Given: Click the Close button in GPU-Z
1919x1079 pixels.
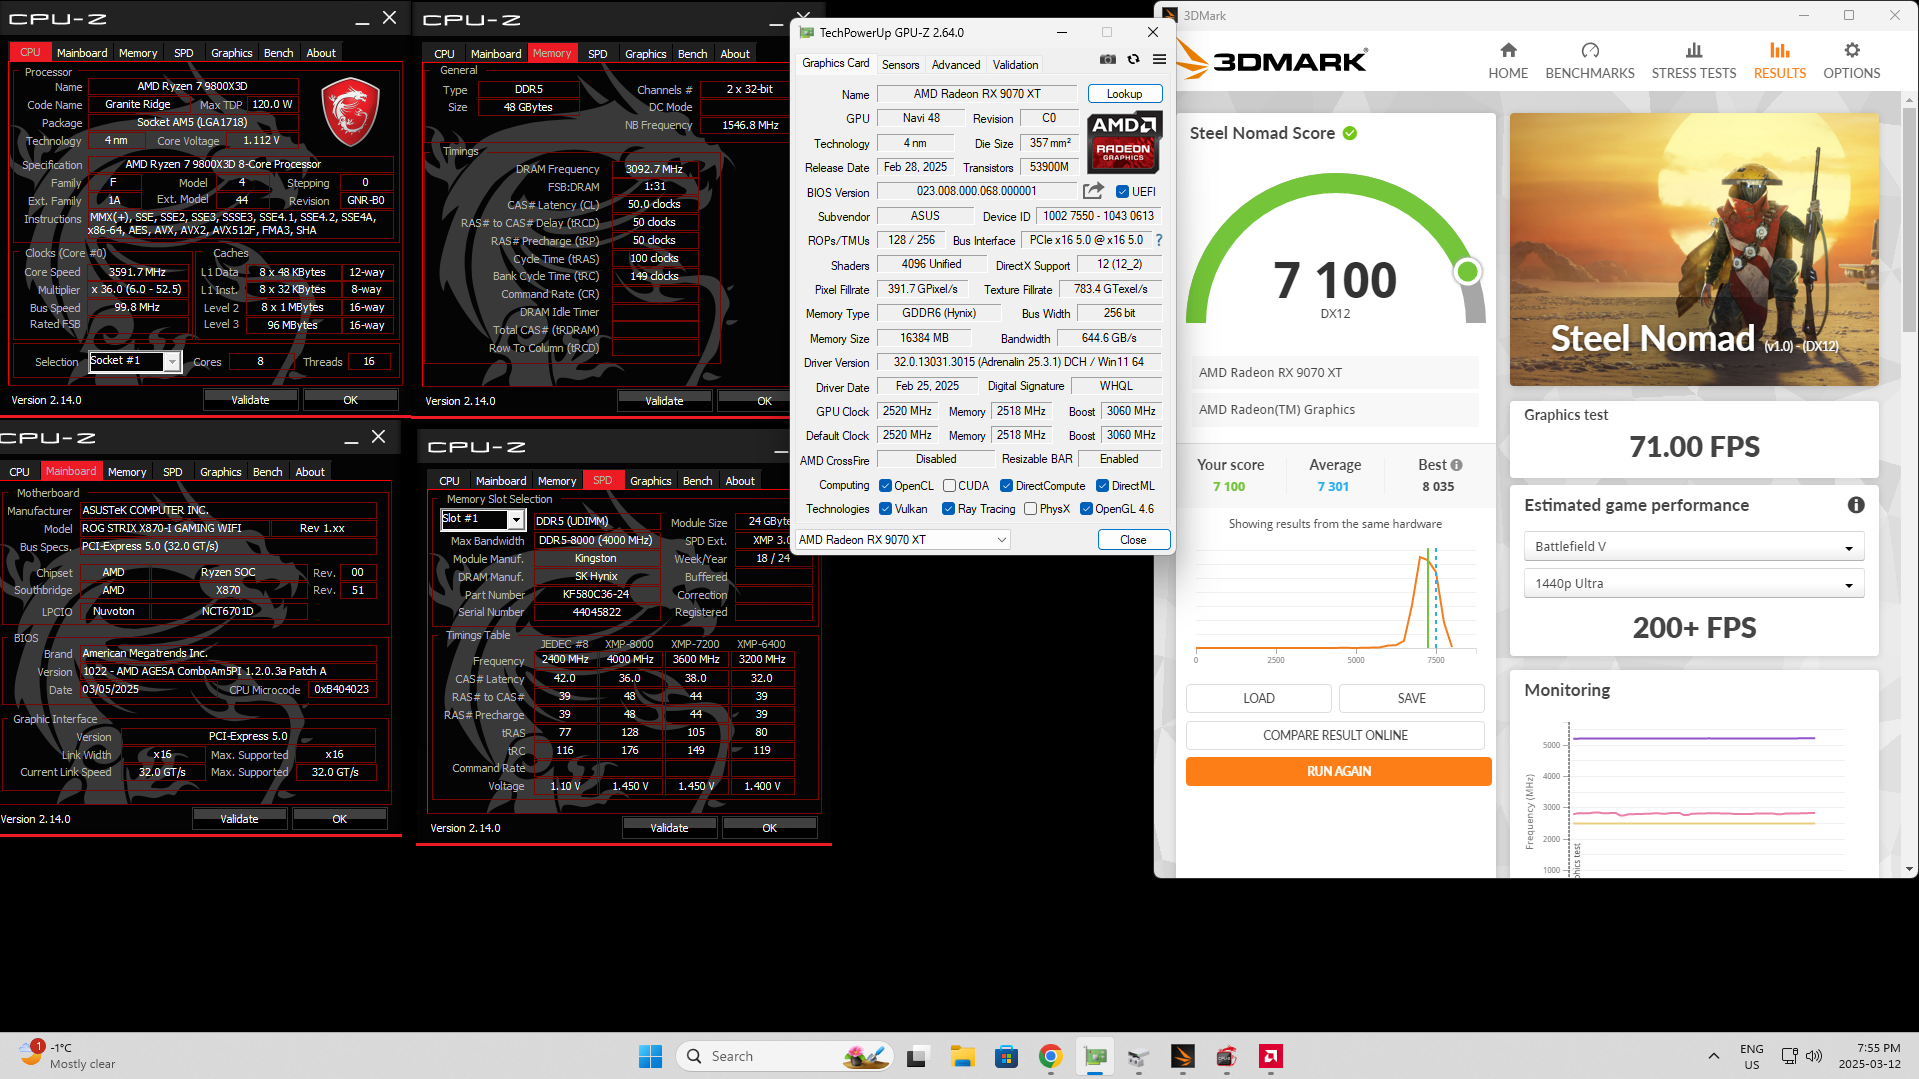Looking at the screenshot, I should click(1133, 540).
